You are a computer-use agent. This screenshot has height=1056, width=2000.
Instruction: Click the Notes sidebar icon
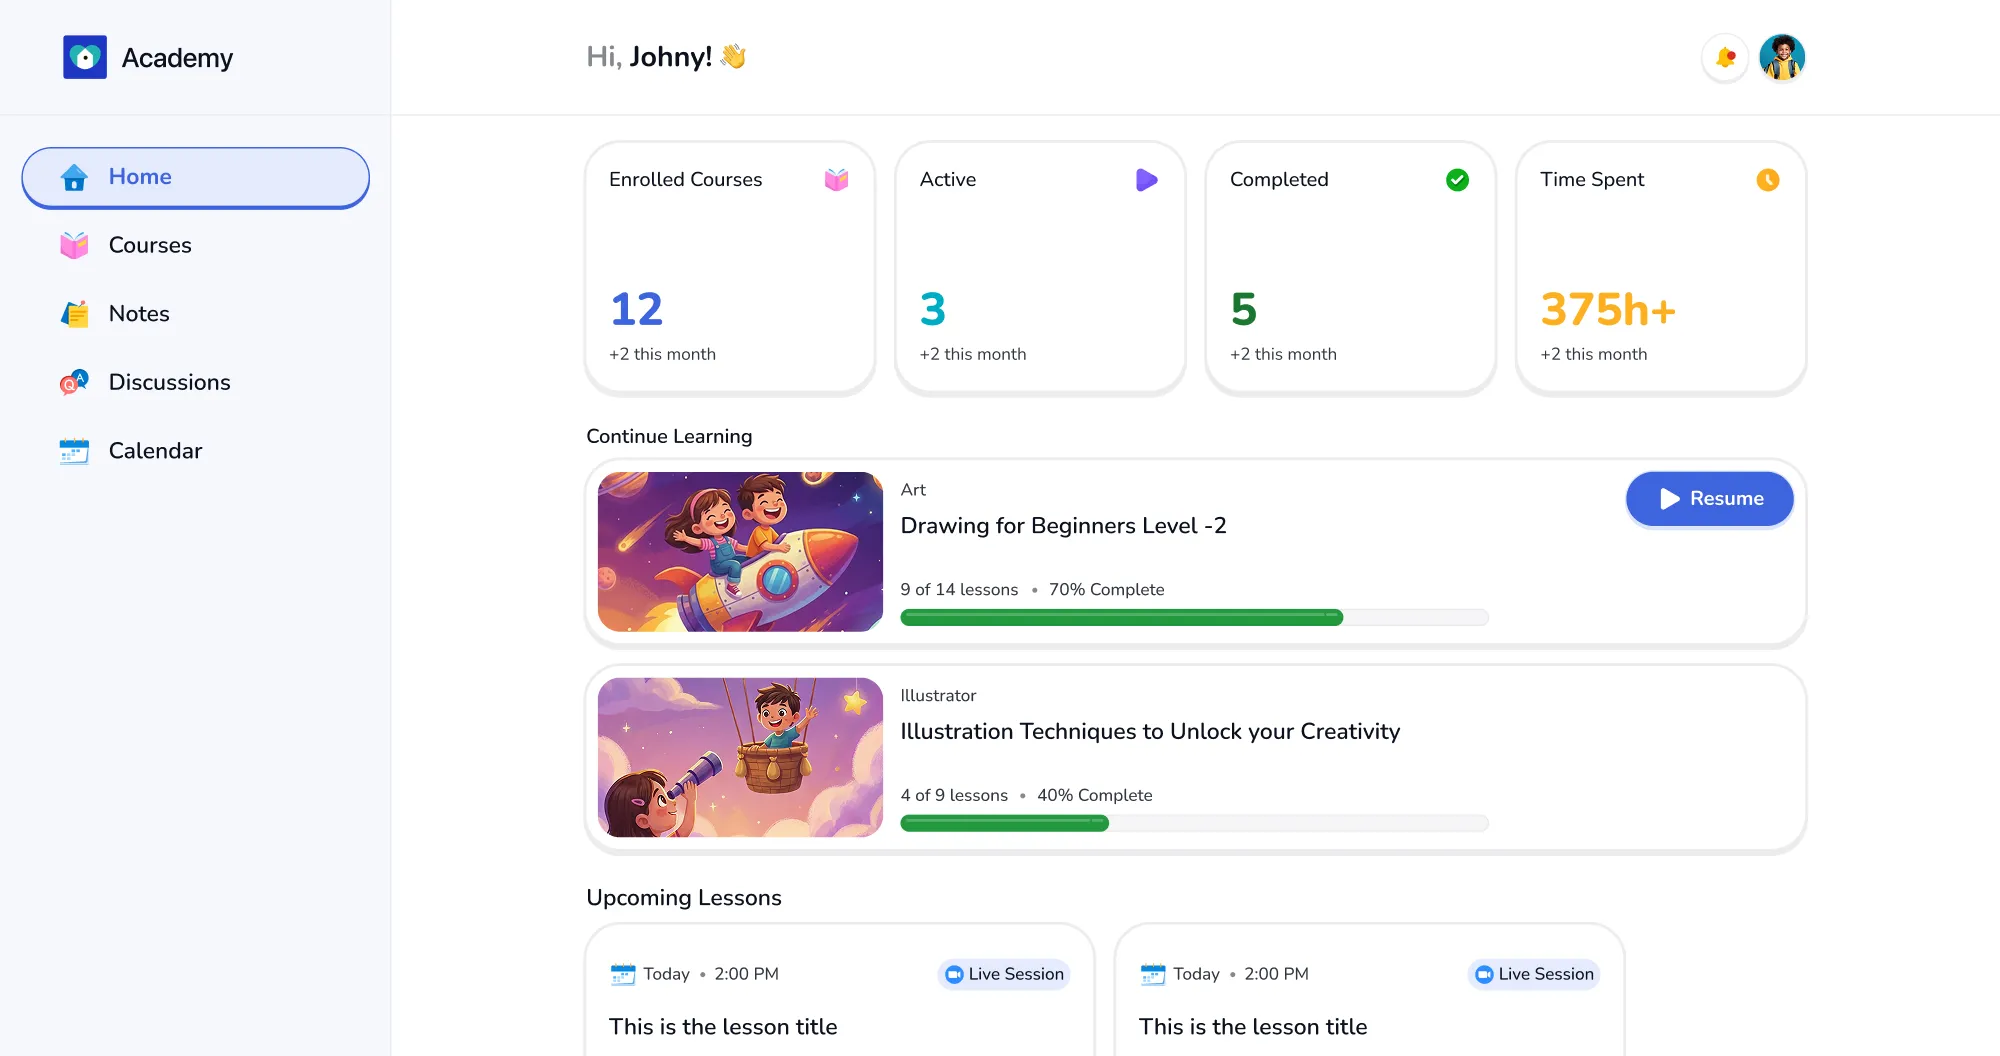[x=74, y=314]
